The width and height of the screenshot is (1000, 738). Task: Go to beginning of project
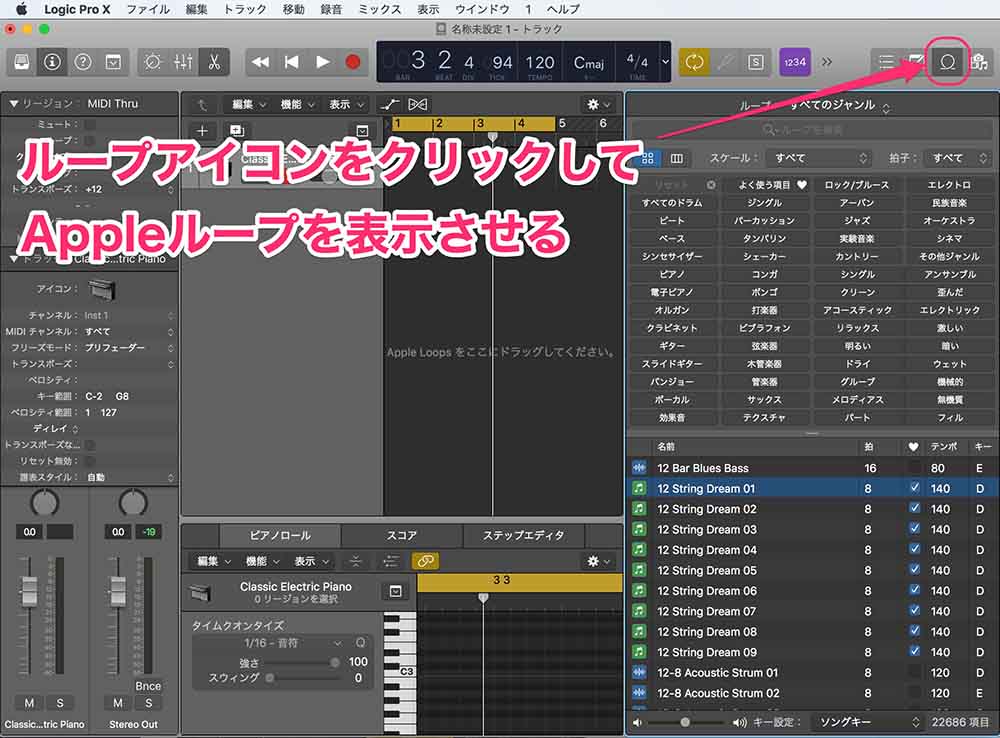coord(291,62)
